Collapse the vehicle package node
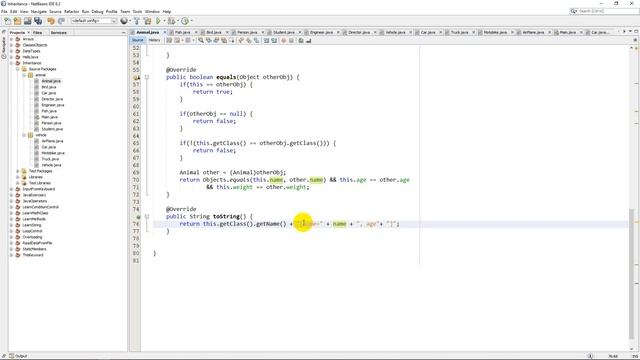Screen dimensions: 640x360 click(x=24, y=135)
